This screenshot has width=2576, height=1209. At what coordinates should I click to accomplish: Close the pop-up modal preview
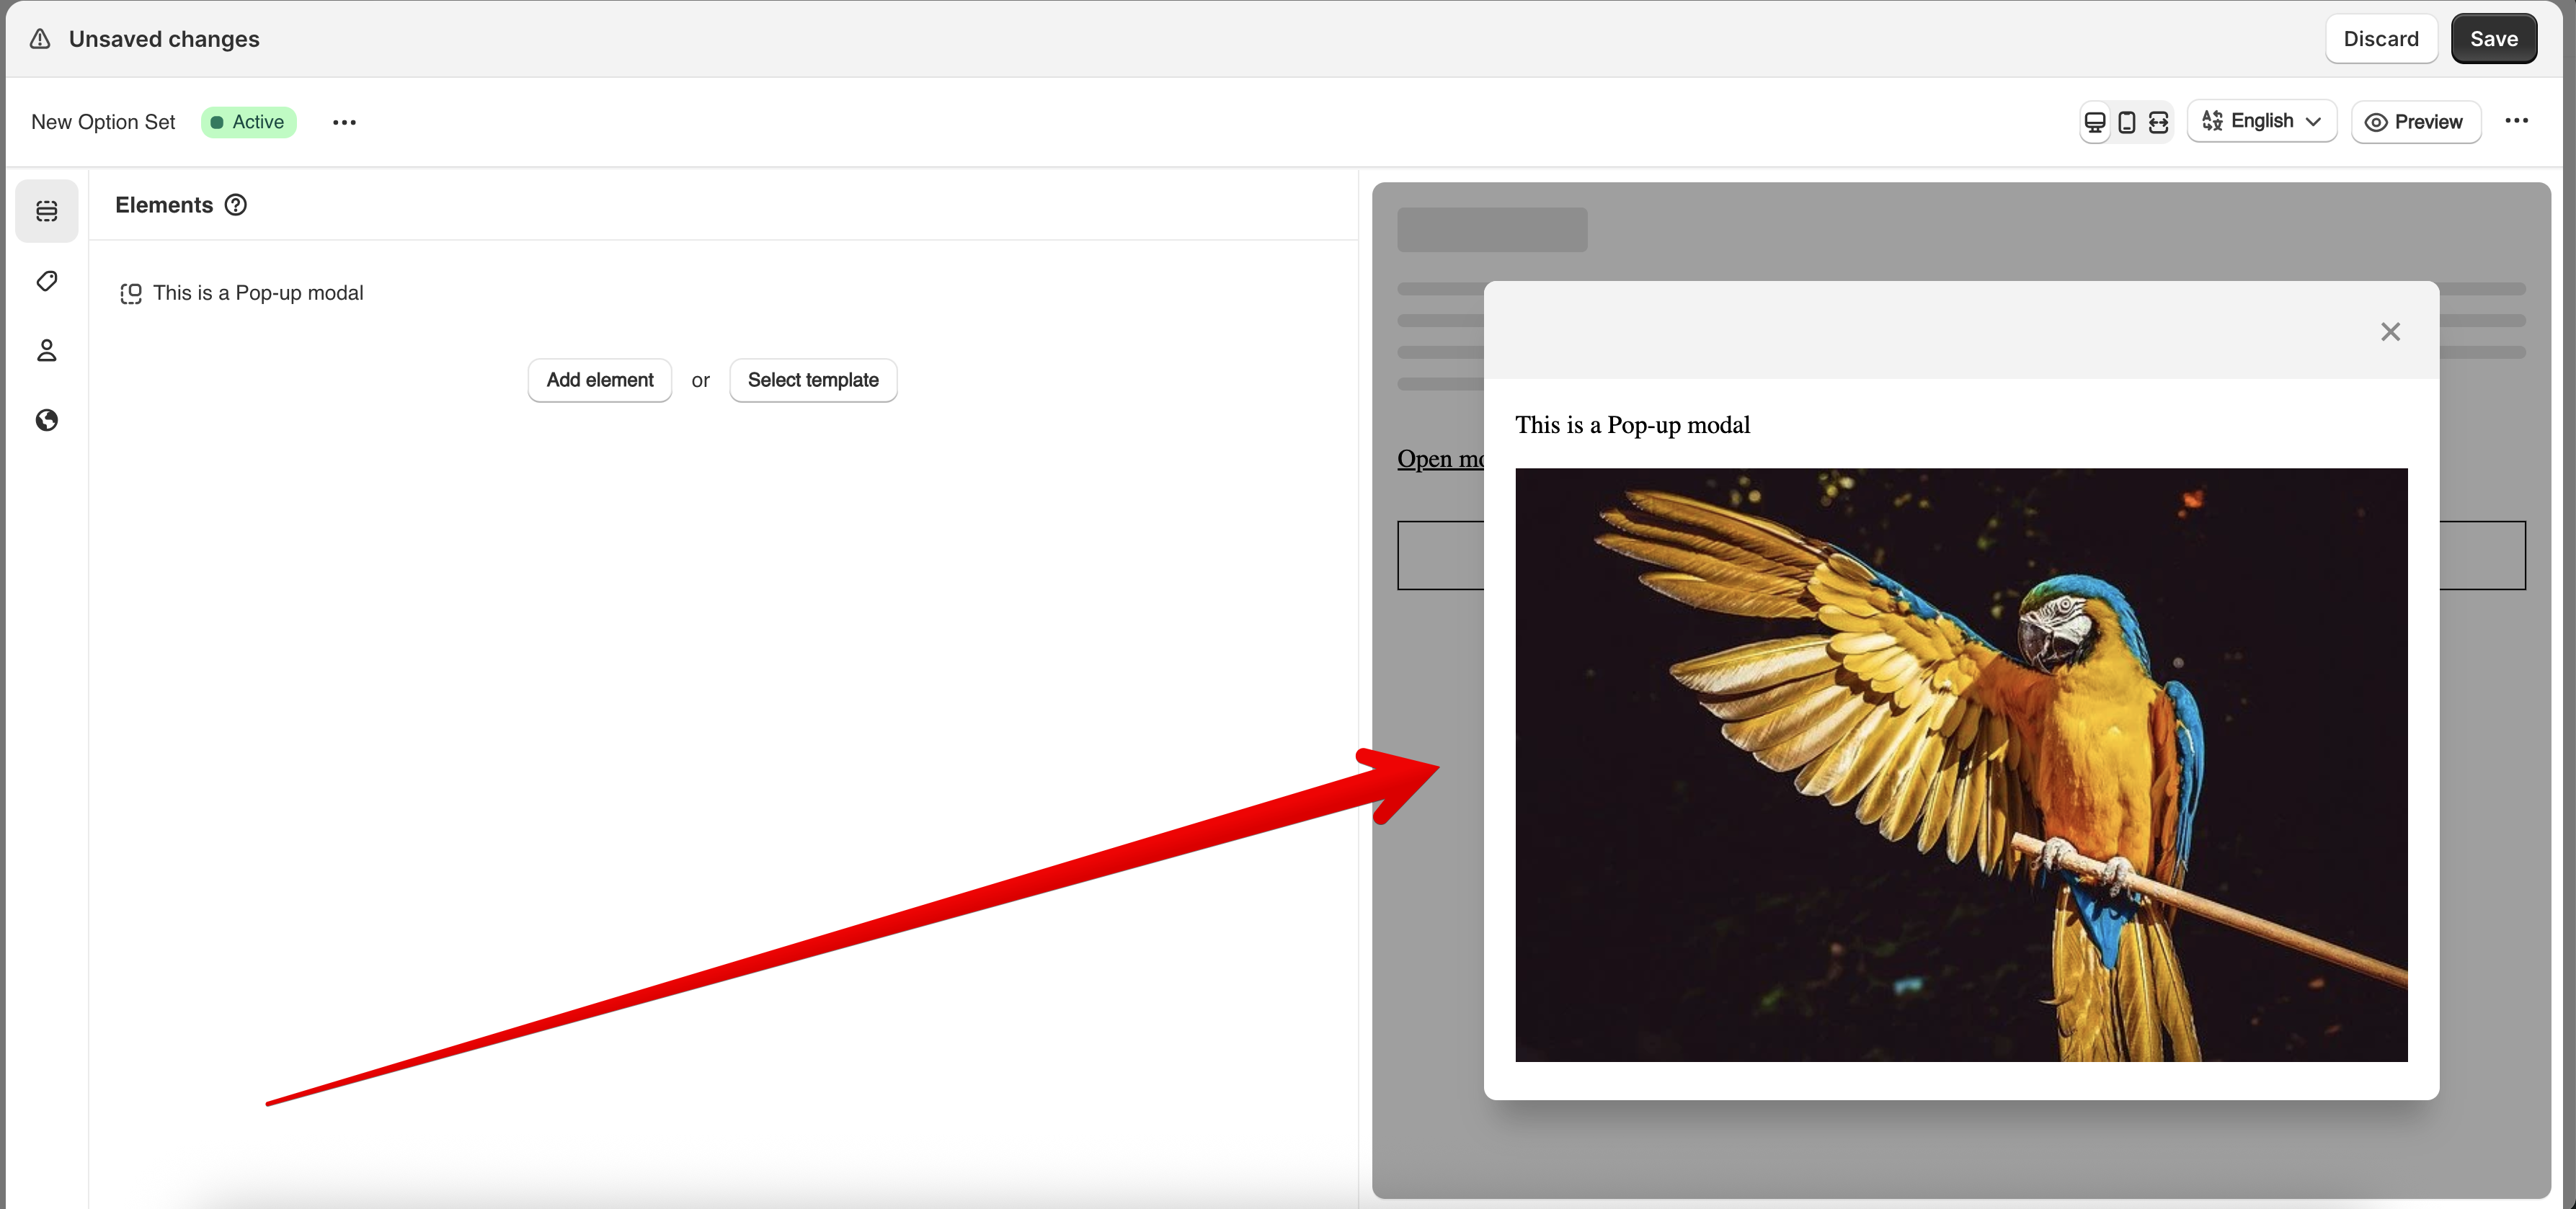click(2390, 331)
